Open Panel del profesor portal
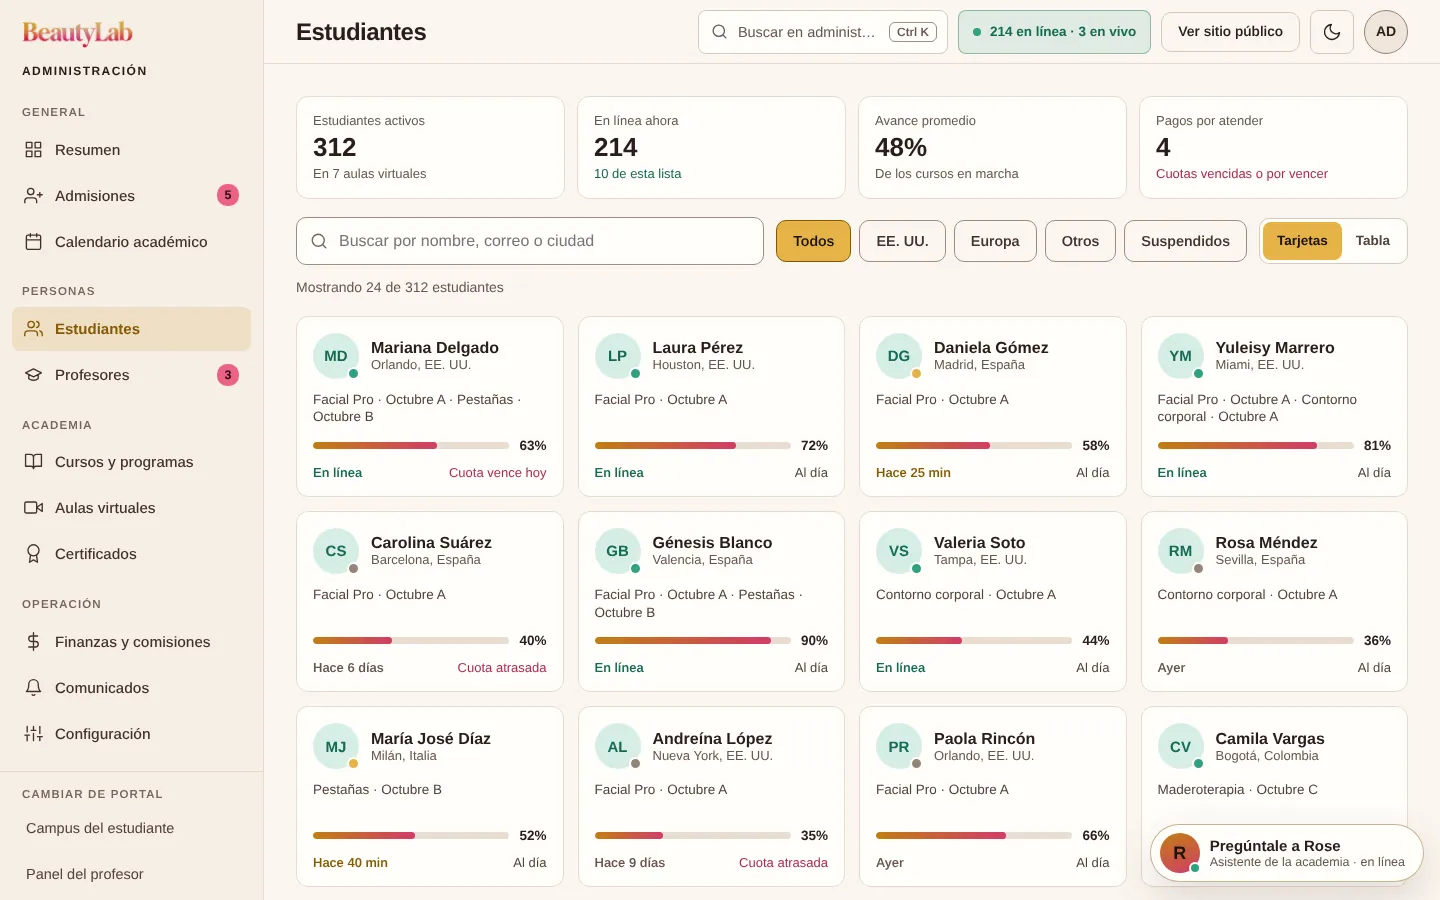Image resolution: width=1440 pixels, height=900 pixels. click(x=131, y=874)
